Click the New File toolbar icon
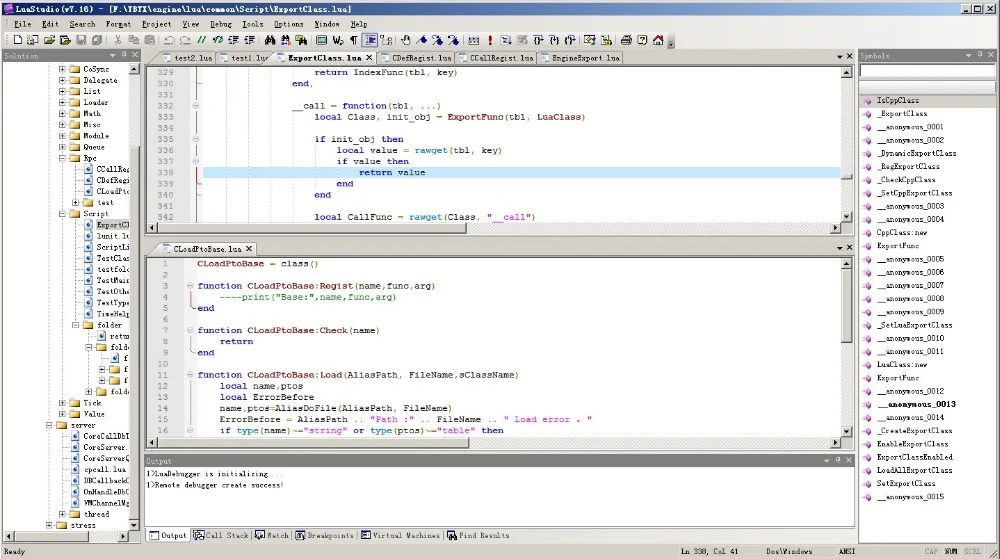 pos(19,40)
